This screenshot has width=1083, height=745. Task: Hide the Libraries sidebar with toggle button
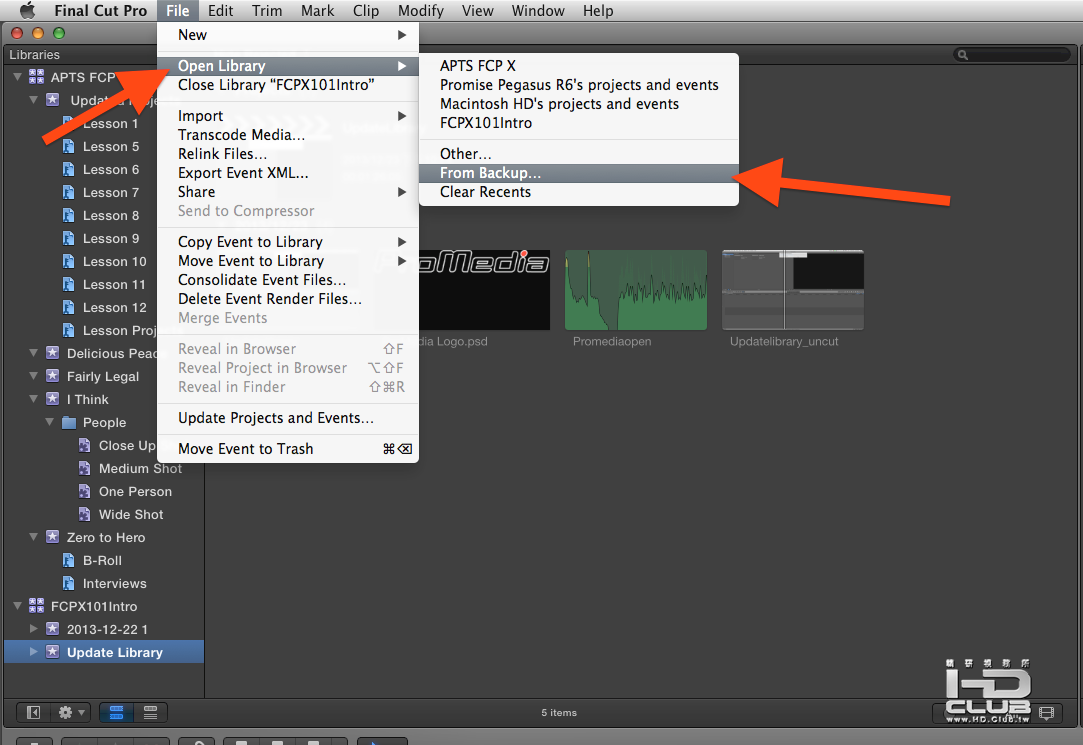click(33, 712)
